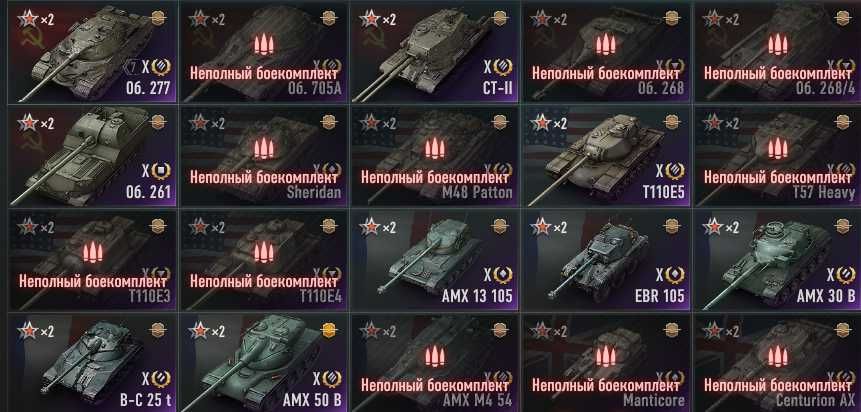
Task: Click the incomplete ammo shells icon on Sheridan
Action: pos(264,149)
